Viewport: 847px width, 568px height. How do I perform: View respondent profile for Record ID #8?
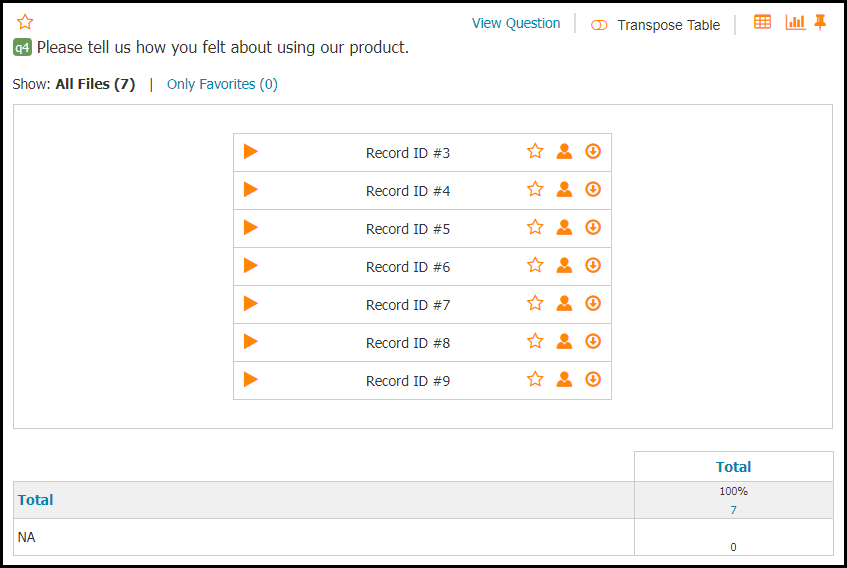click(564, 341)
